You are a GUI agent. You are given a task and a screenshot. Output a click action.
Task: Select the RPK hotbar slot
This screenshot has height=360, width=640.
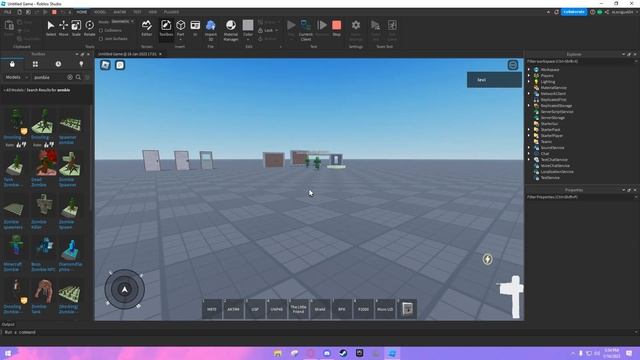point(342,309)
